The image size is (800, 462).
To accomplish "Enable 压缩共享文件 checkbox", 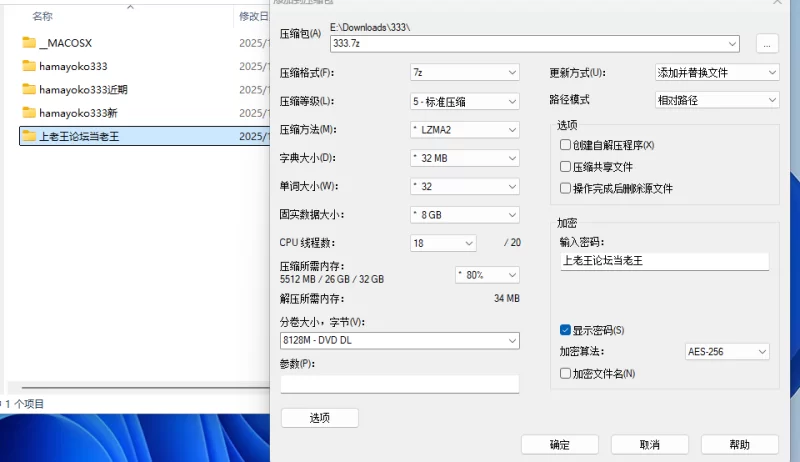I will pyautogui.click(x=565, y=166).
